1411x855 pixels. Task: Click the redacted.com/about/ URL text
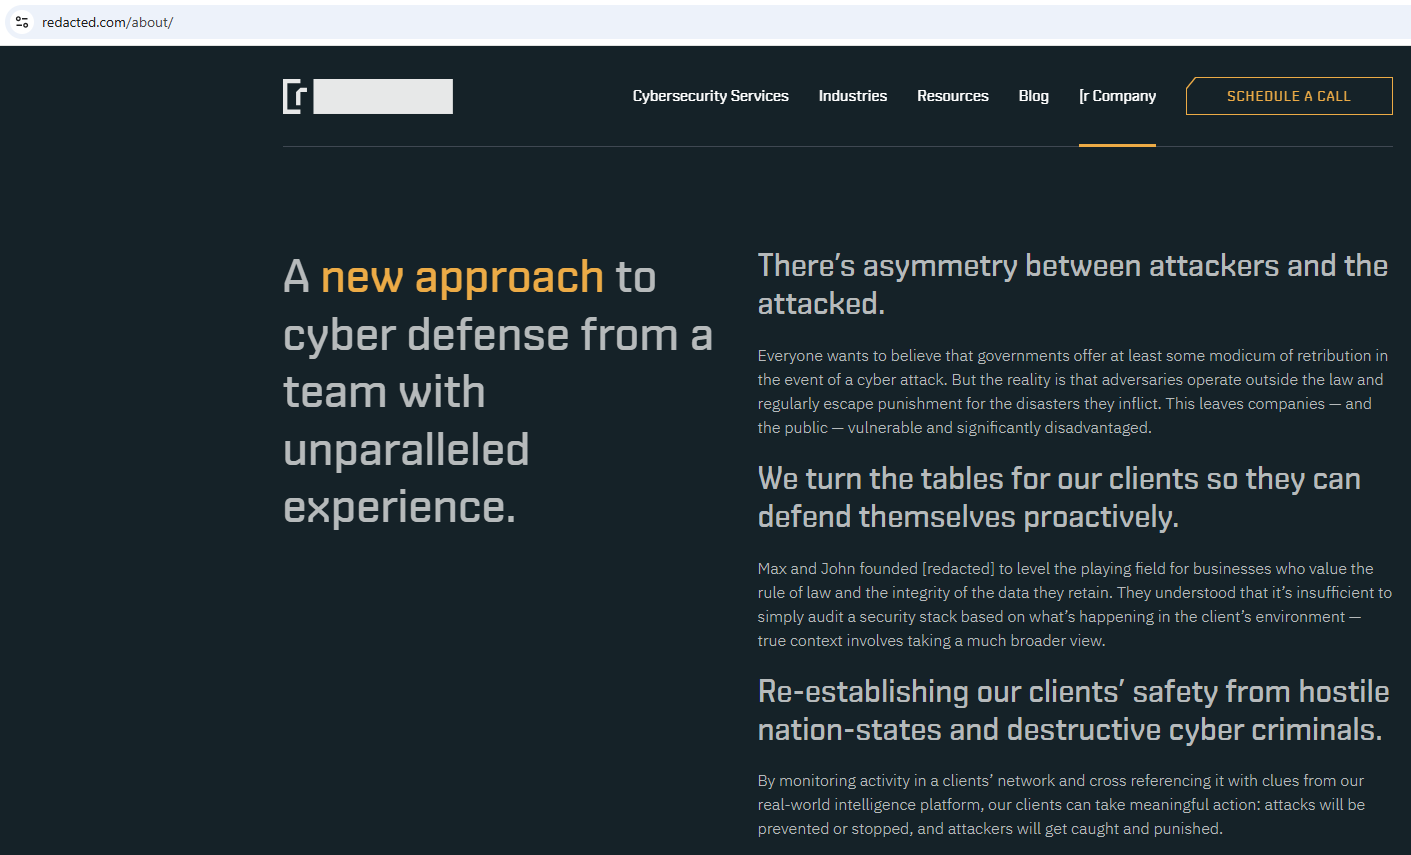108,21
